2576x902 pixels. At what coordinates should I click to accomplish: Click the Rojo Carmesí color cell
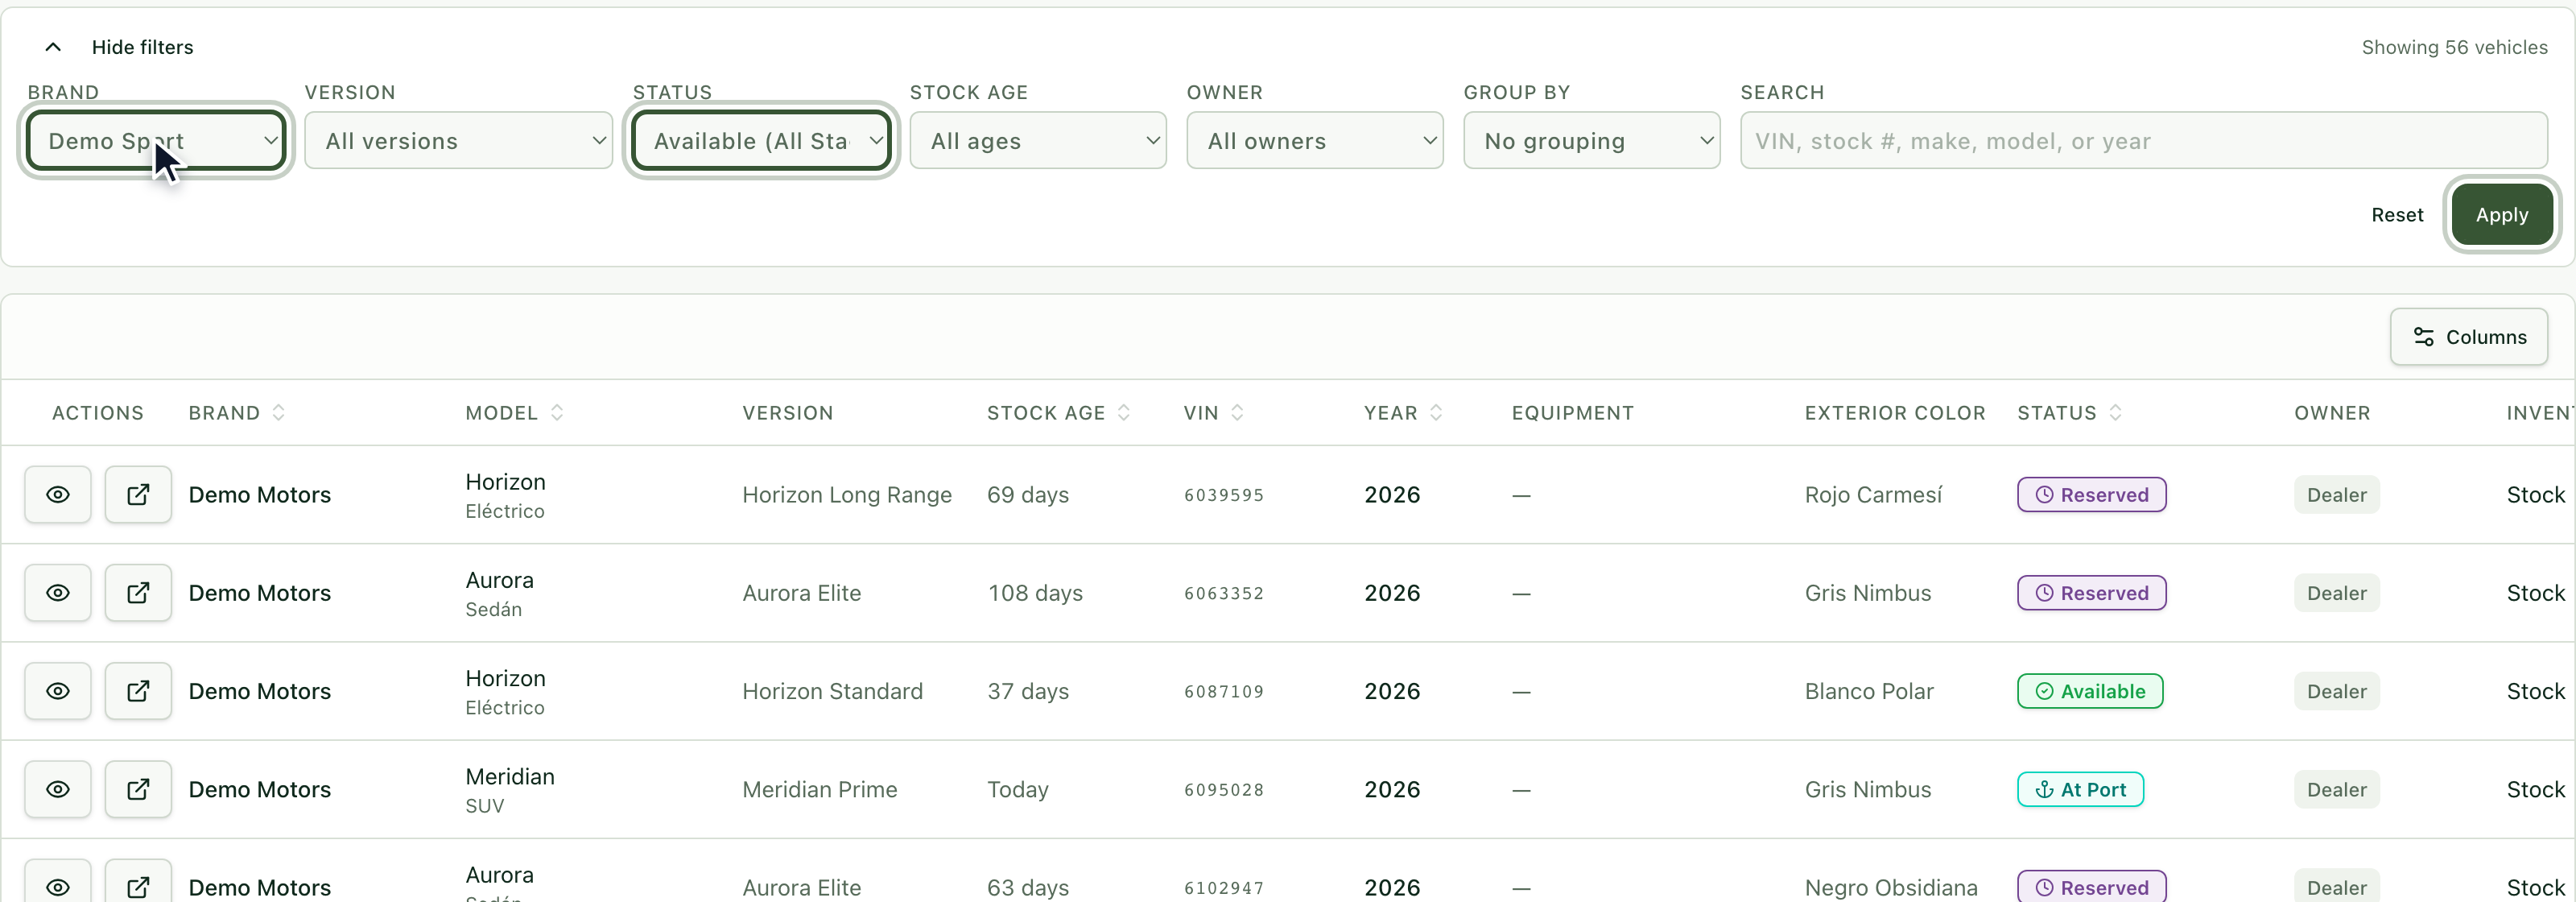click(1873, 494)
